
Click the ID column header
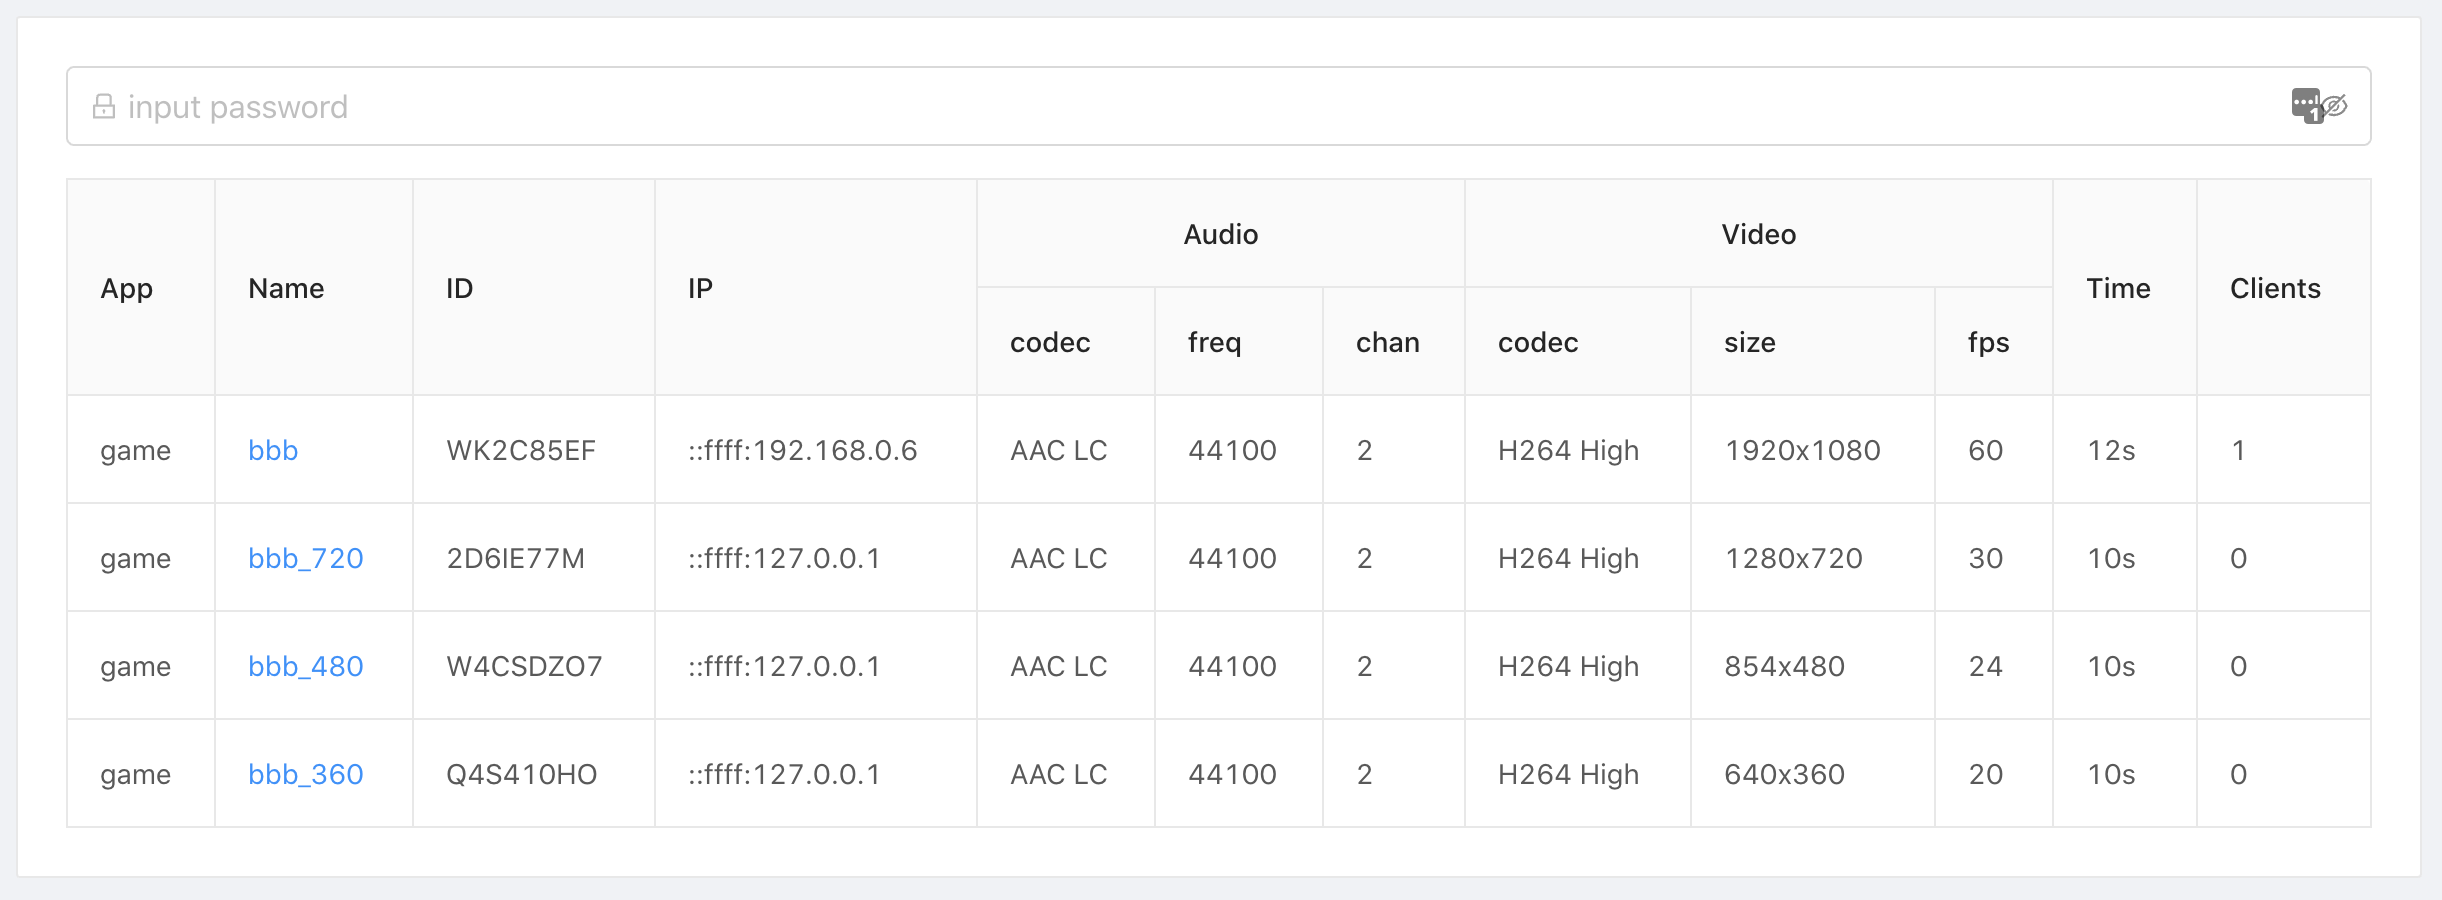tap(459, 288)
